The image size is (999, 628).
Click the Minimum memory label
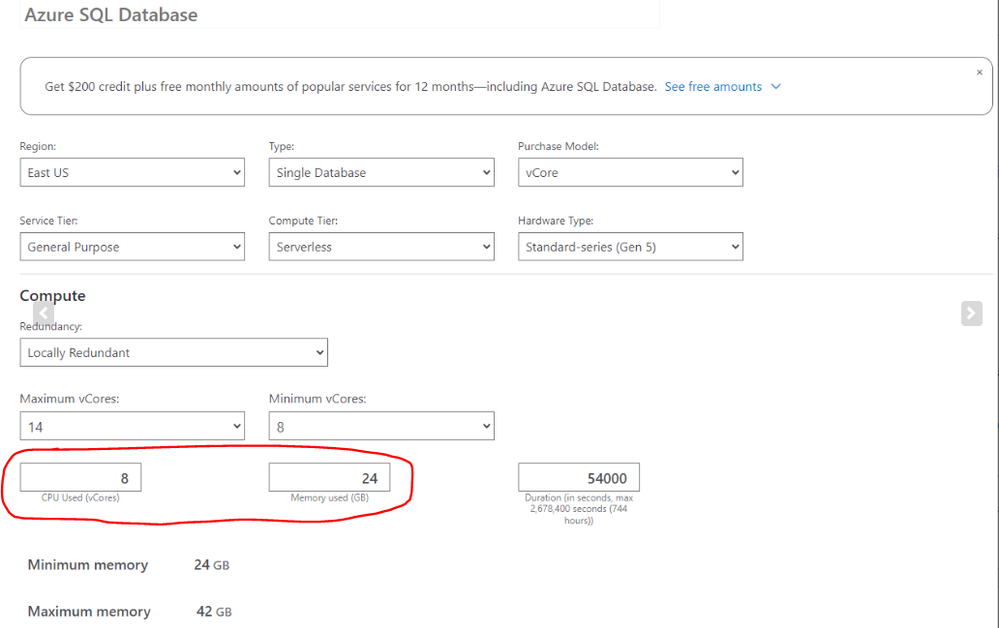click(88, 565)
